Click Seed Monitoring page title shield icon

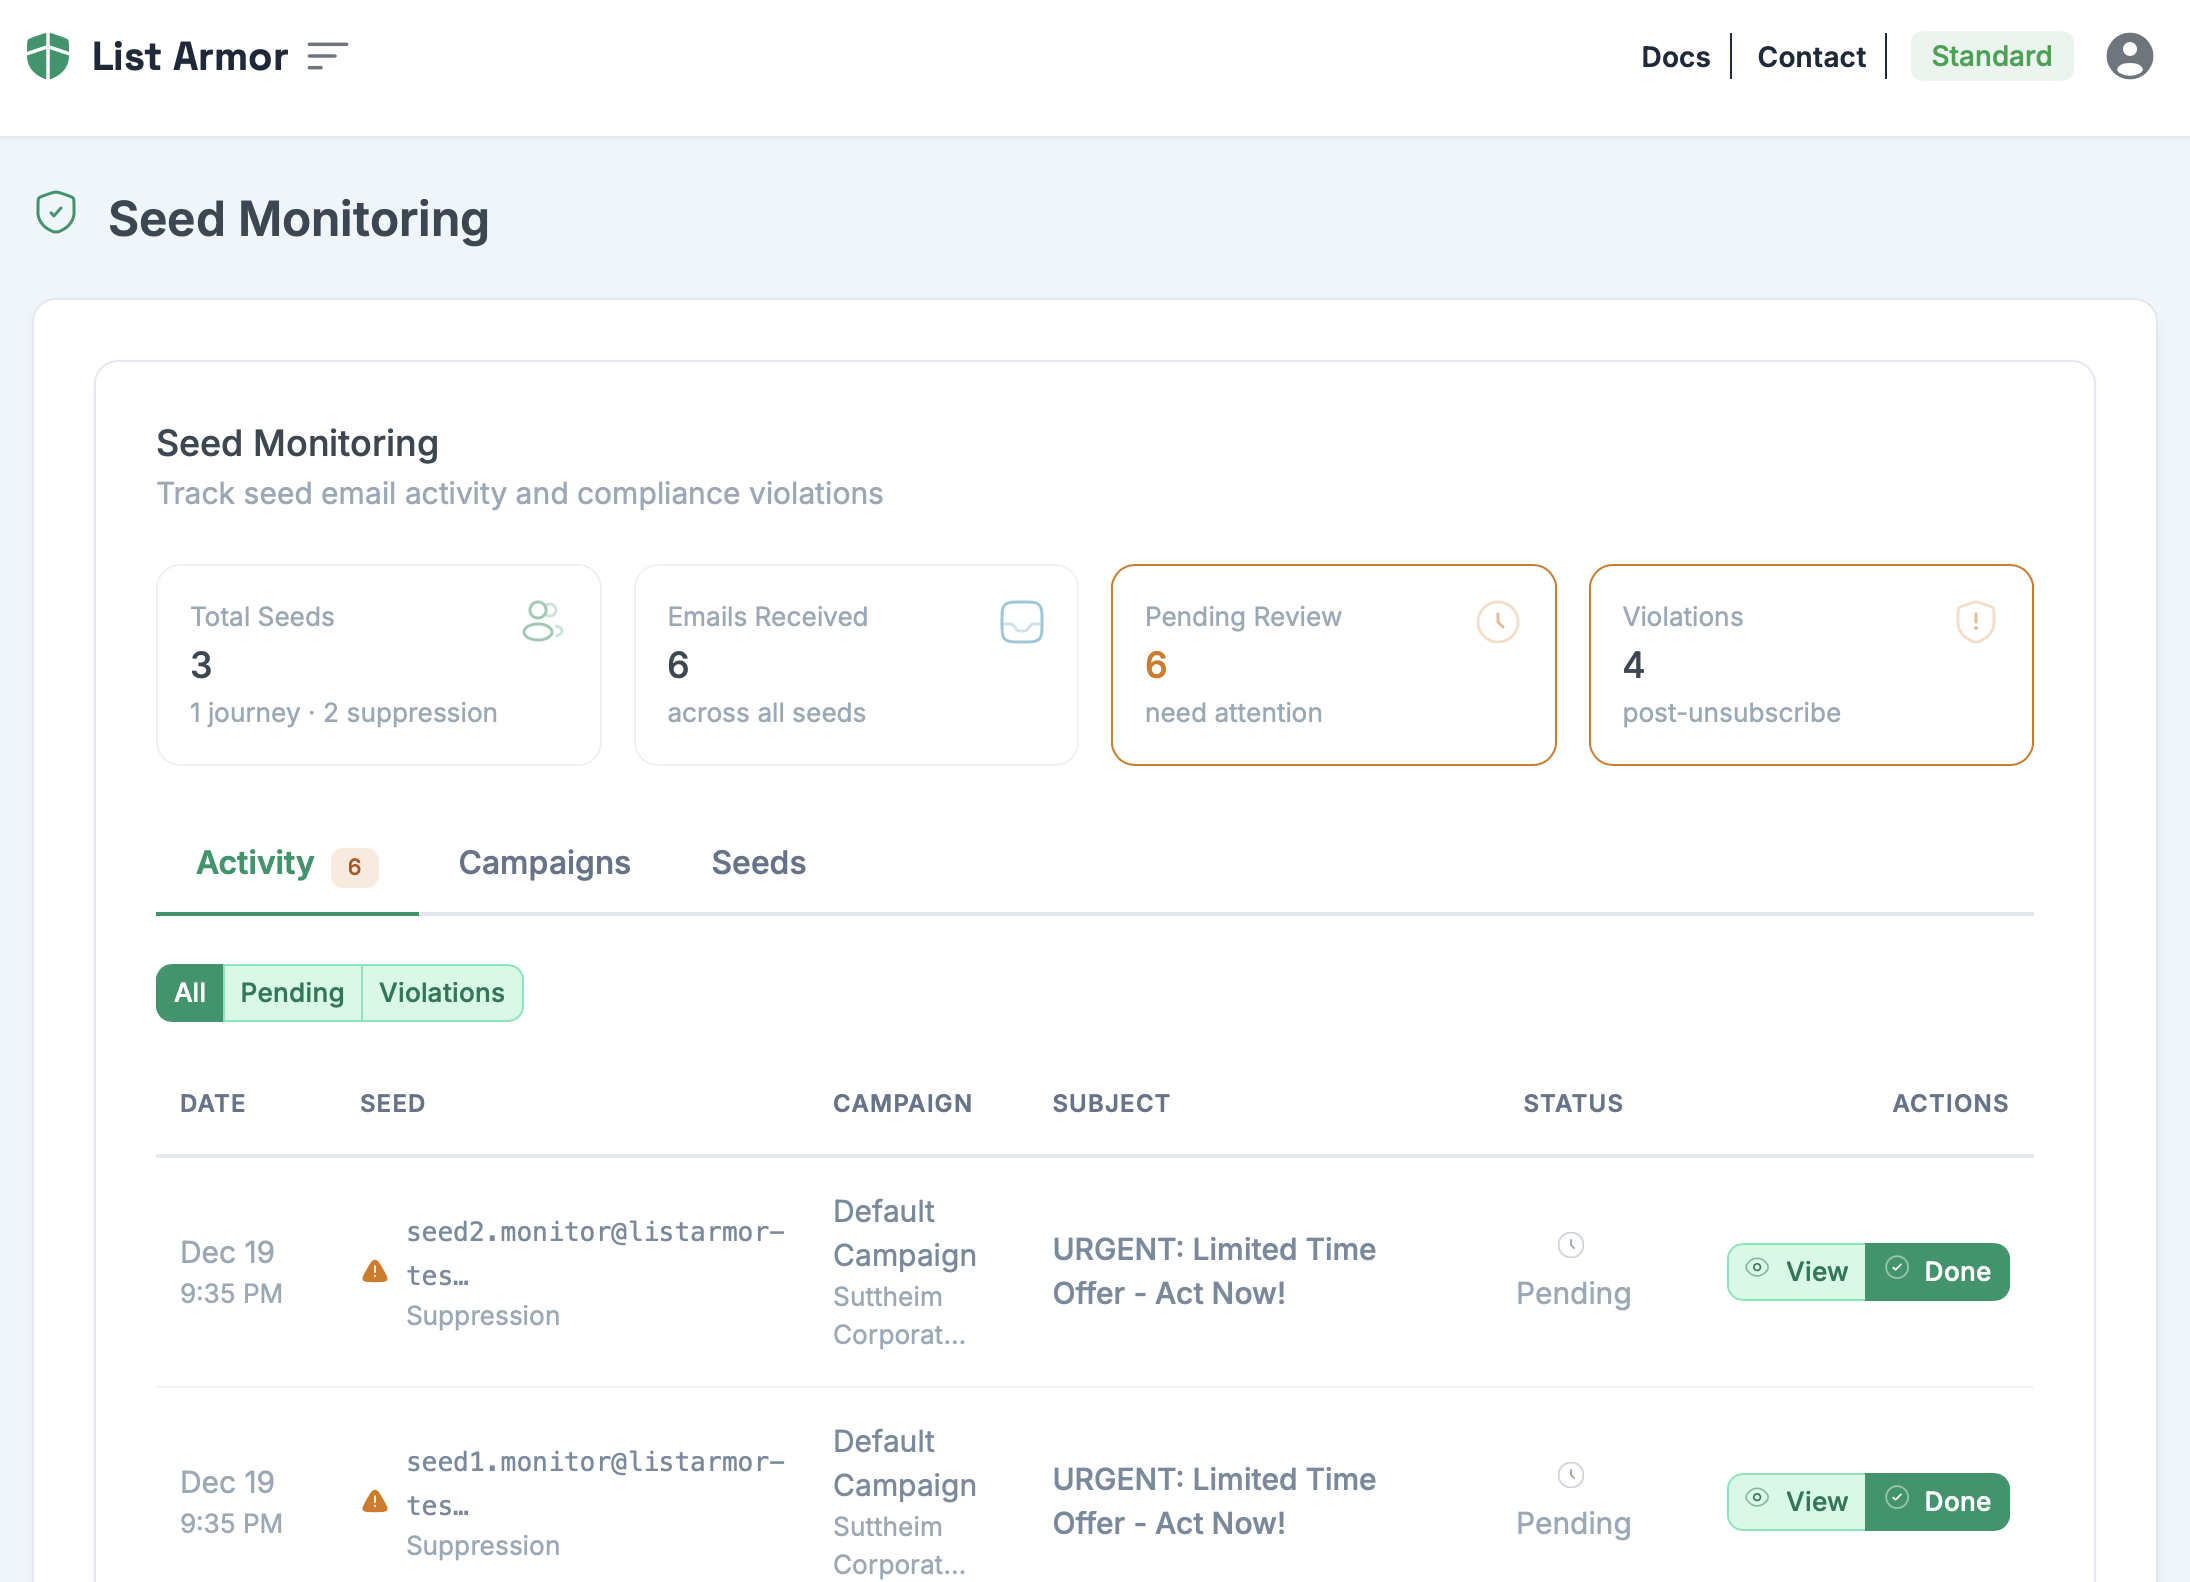point(56,213)
